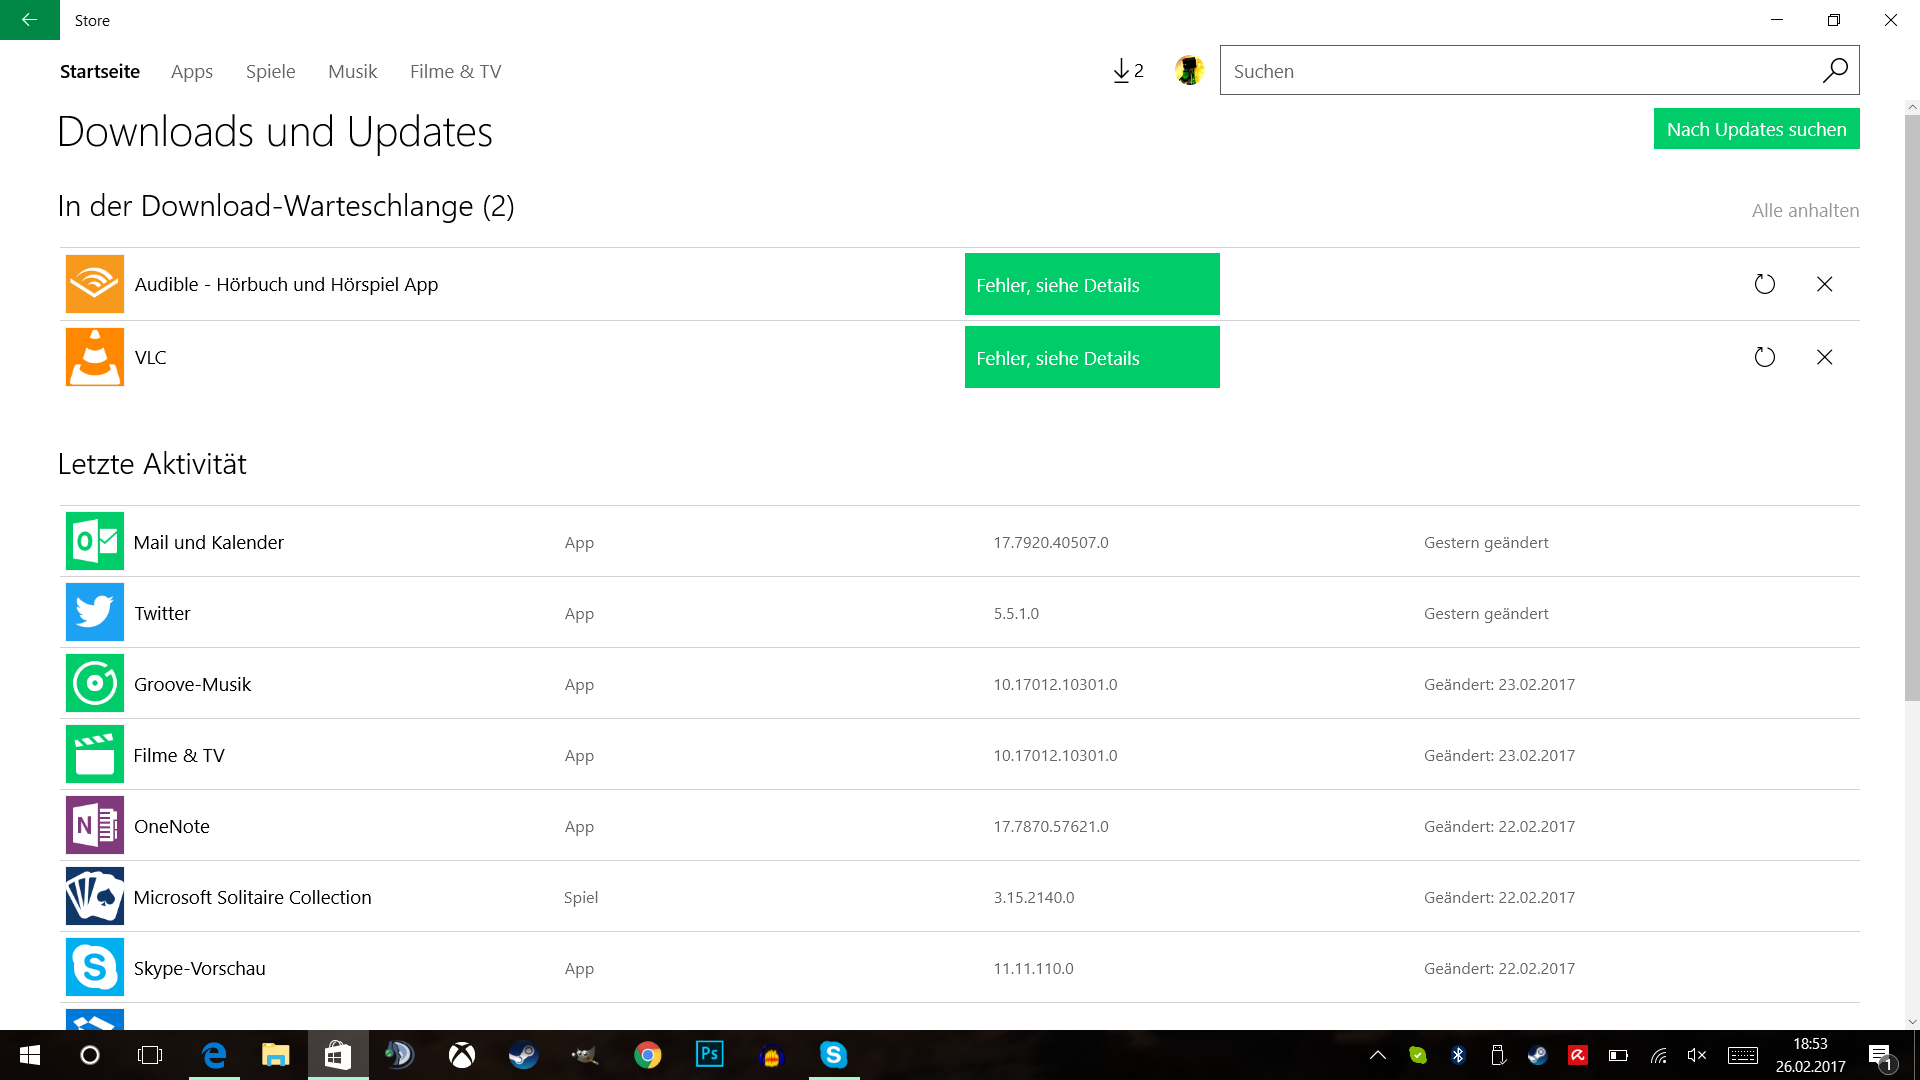Launch Chrome from taskbar

(x=648, y=1055)
